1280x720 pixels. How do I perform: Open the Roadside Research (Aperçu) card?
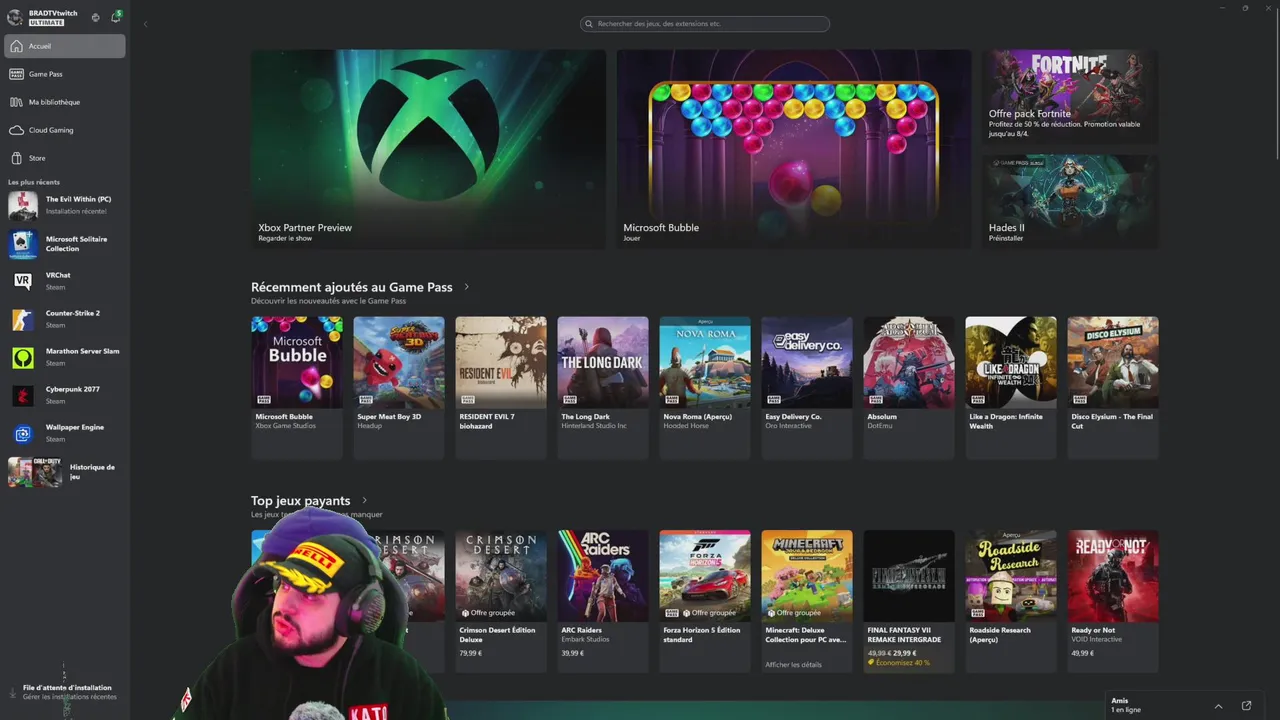1011,601
